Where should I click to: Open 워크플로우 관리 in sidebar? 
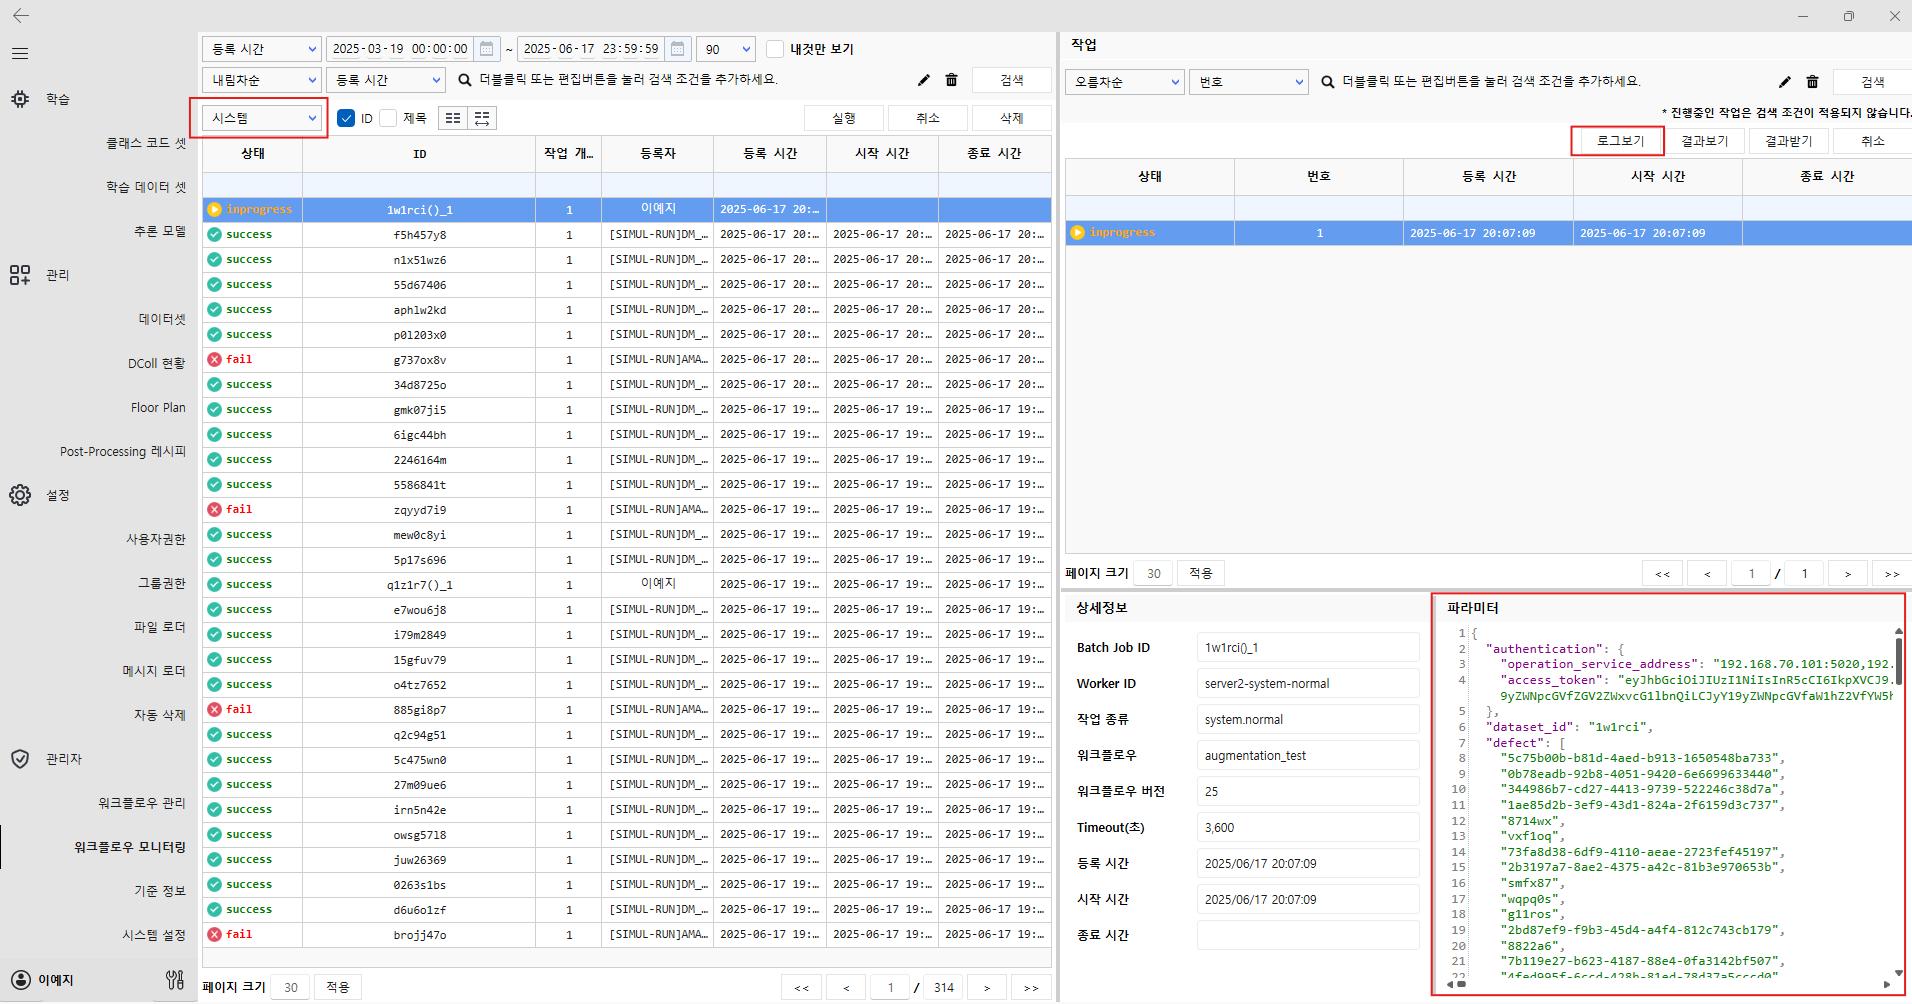141,803
